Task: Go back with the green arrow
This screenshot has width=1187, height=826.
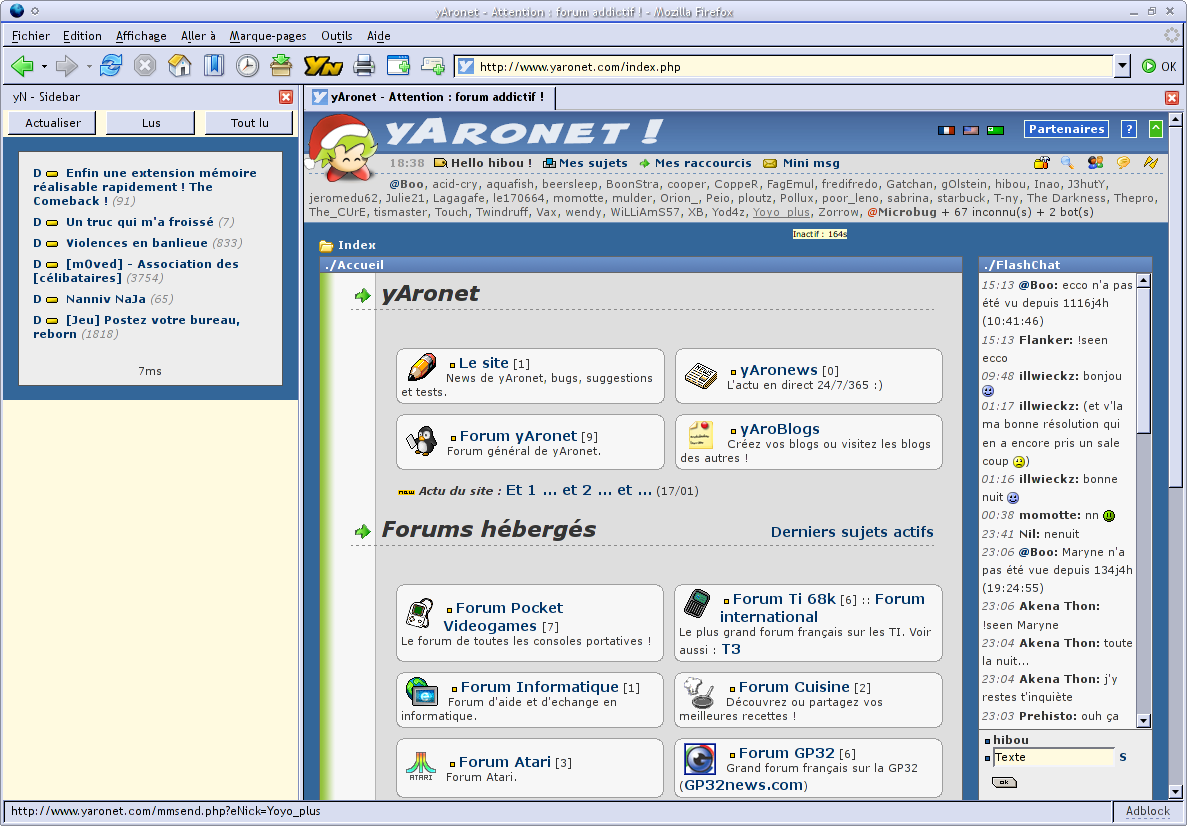Action: [22, 67]
